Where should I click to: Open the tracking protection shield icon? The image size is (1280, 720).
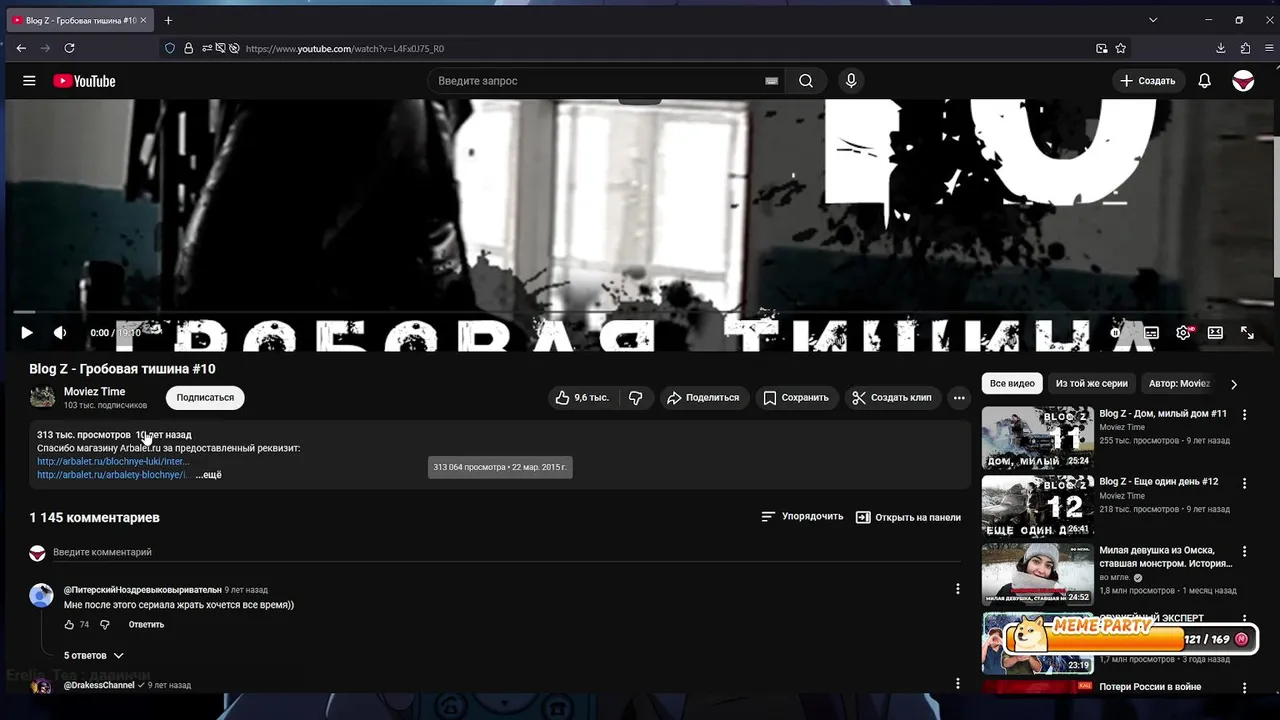coord(170,48)
